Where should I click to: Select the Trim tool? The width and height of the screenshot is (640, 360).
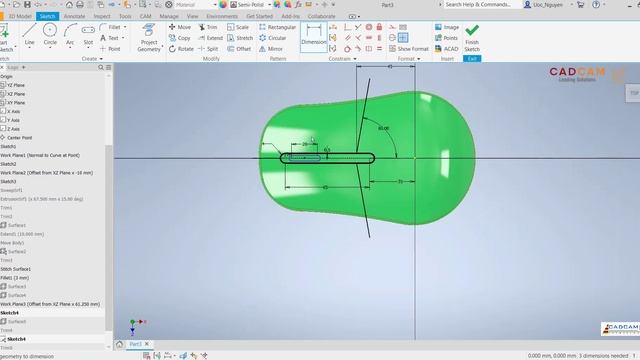tap(208, 27)
